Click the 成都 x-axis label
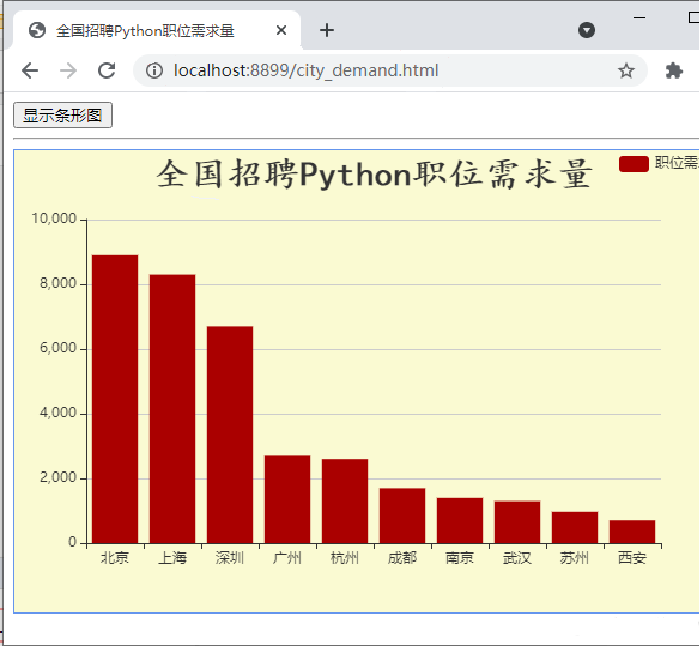 (x=403, y=558)
